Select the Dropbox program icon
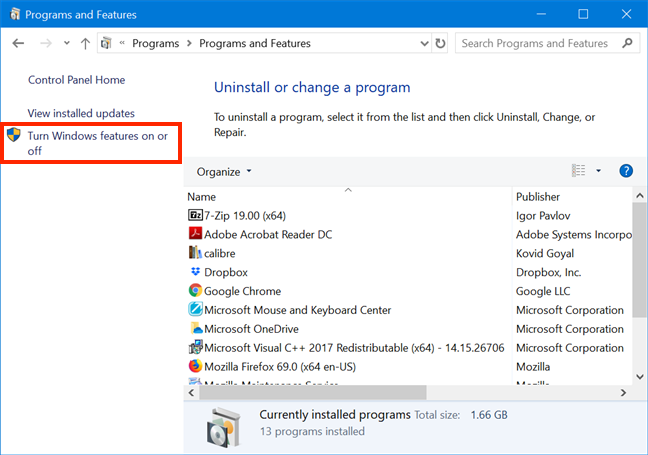Screen dimensions: 648x455 point(195,272)
